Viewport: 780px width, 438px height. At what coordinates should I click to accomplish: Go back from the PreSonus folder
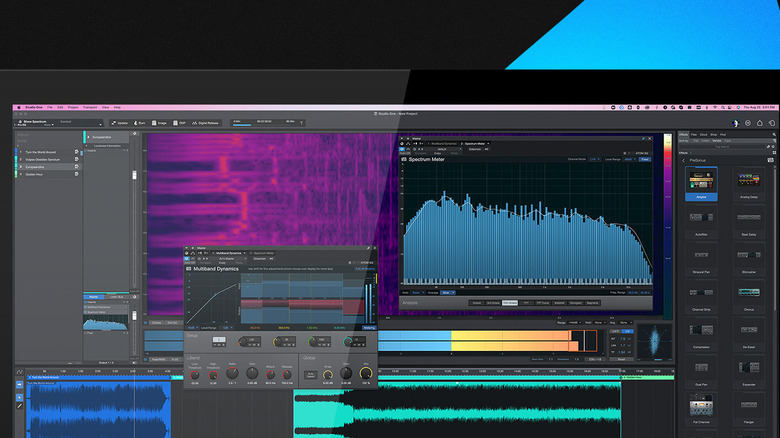pyautogui.click(x=684, y=159)
